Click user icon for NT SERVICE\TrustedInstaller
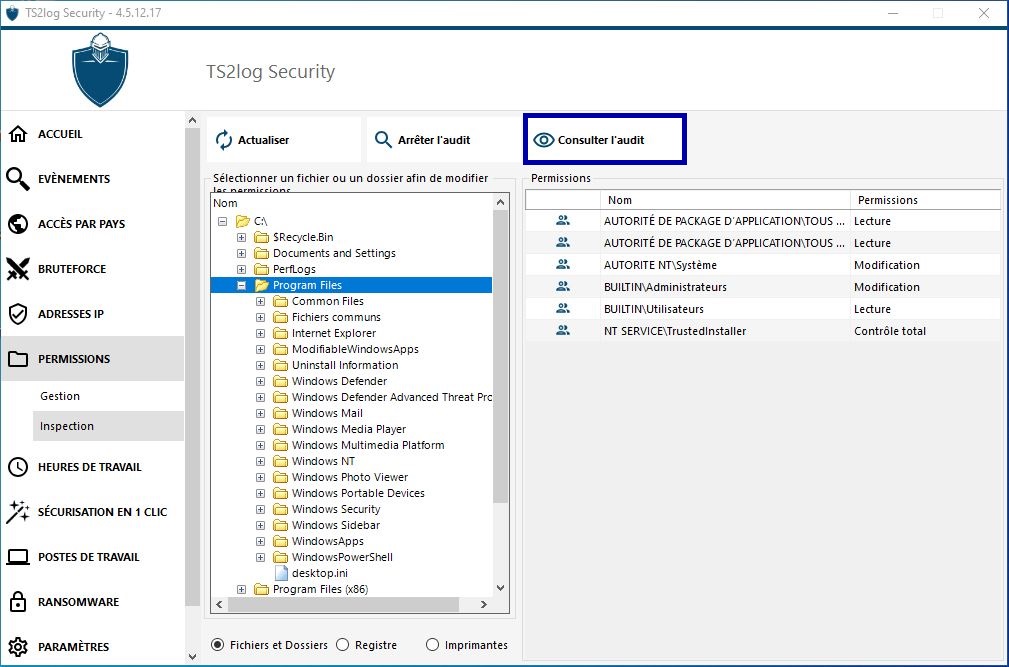The image size is (1009, 667). (x=563, y=331)
